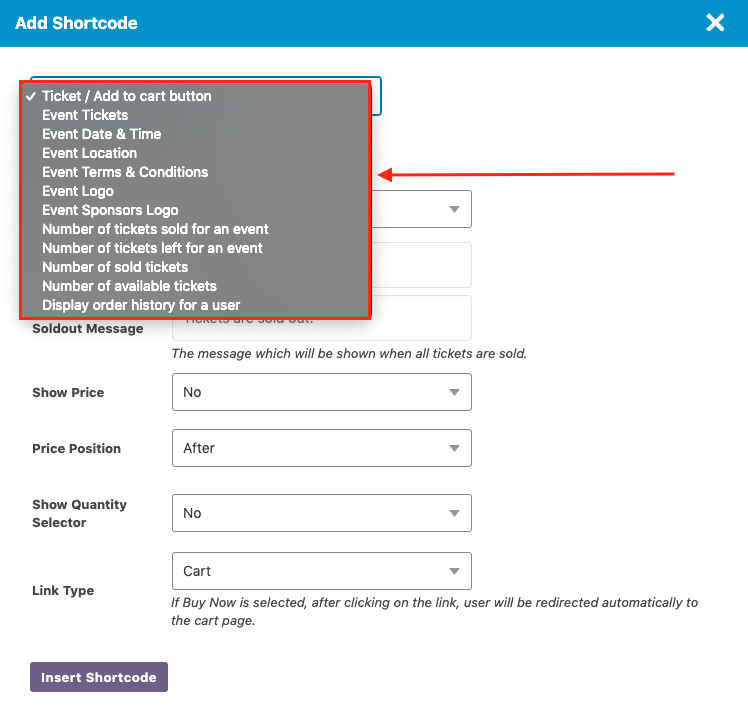Expand the Link Type dropdown
The image size is (748, 723).
pyautogui.click(x=322, y=571)
